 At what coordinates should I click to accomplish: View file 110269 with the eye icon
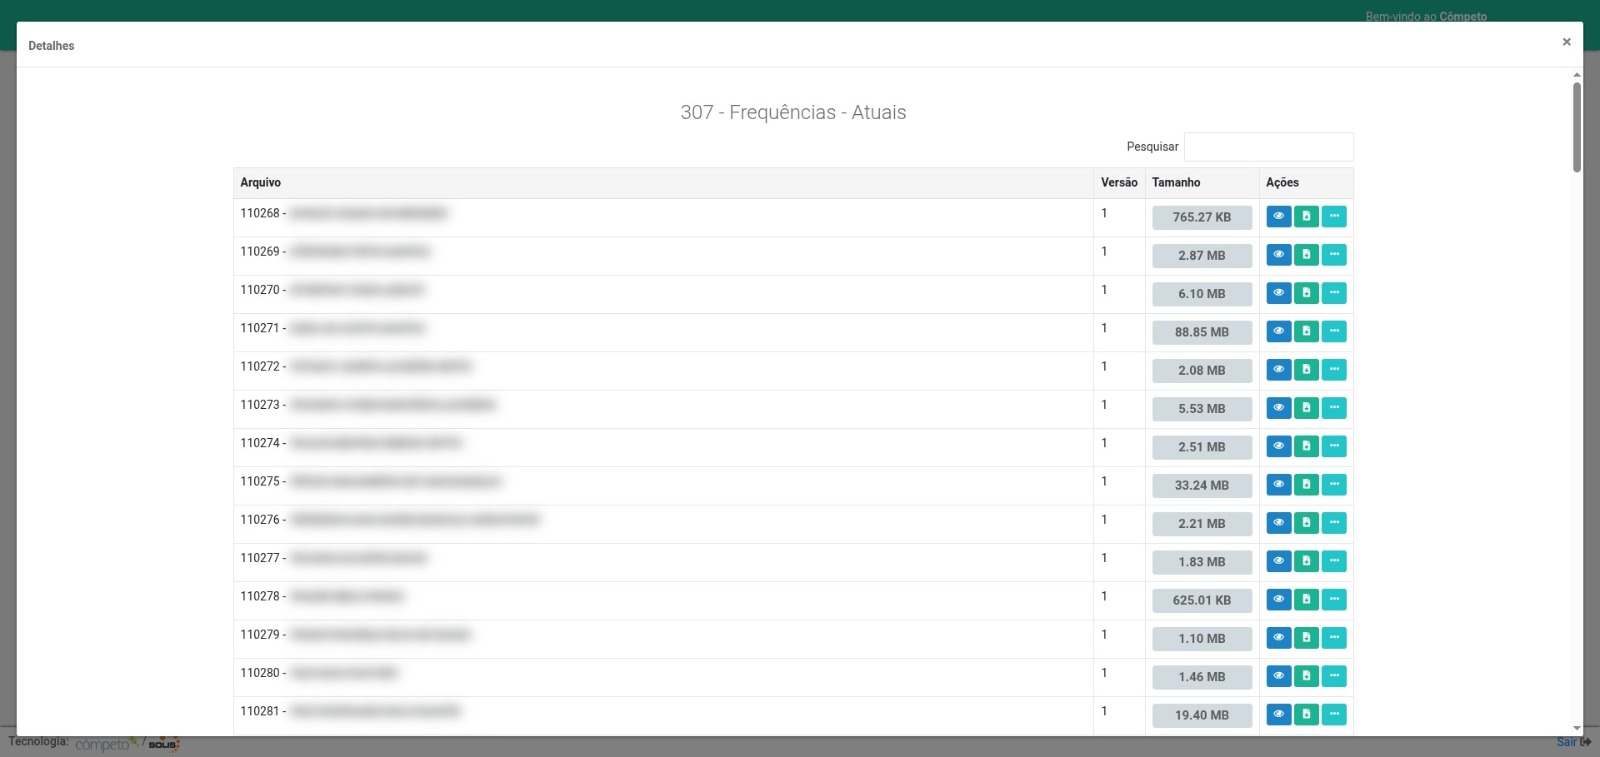pos(1278,255)
